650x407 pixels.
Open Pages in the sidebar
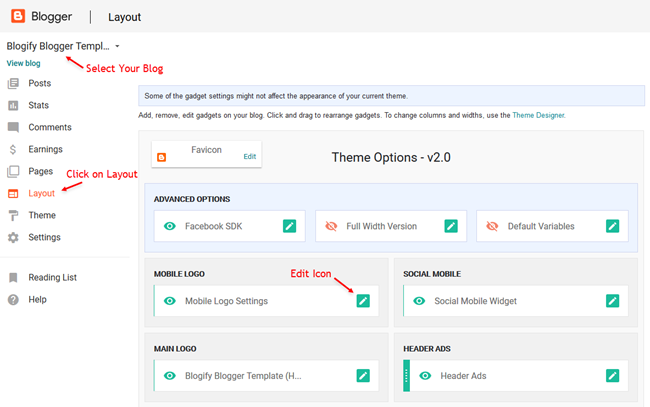41,171
